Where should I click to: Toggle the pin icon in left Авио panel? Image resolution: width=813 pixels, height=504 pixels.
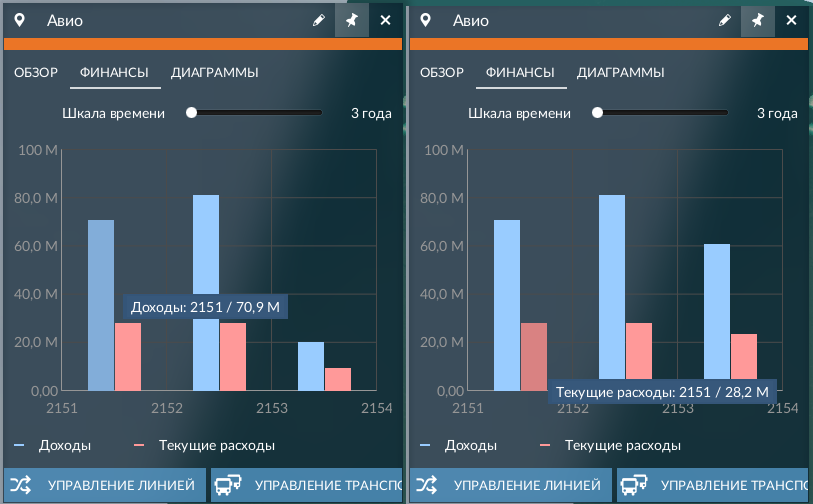tap(352, 20)
